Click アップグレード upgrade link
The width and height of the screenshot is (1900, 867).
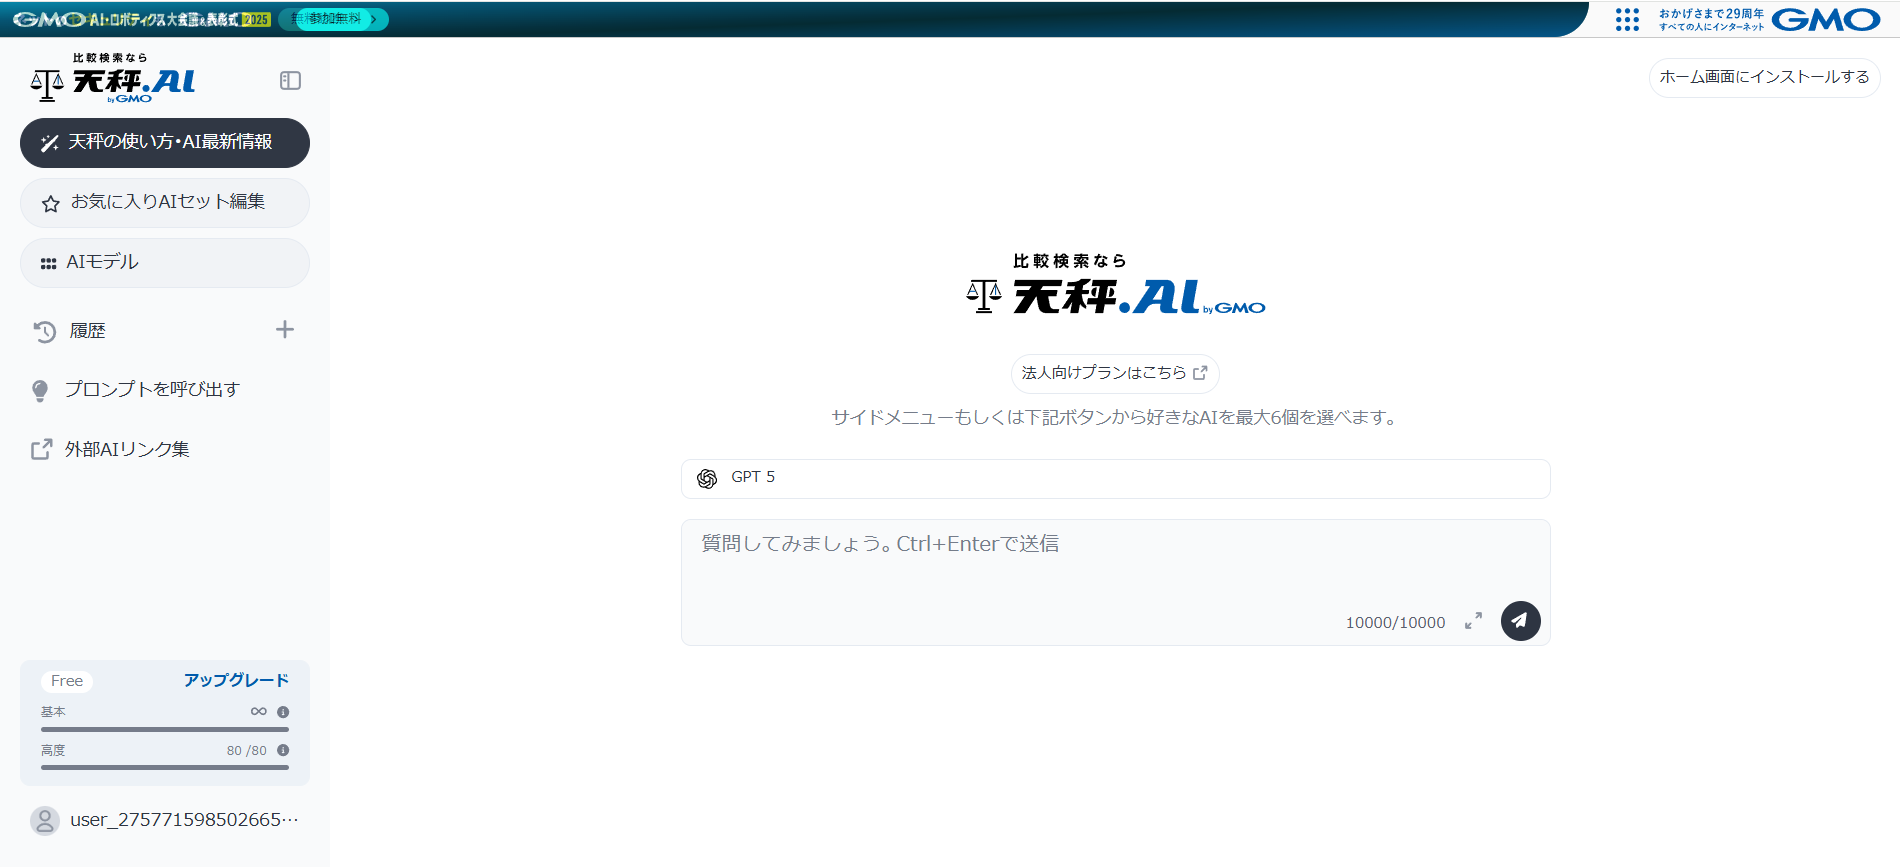[236, 680]
